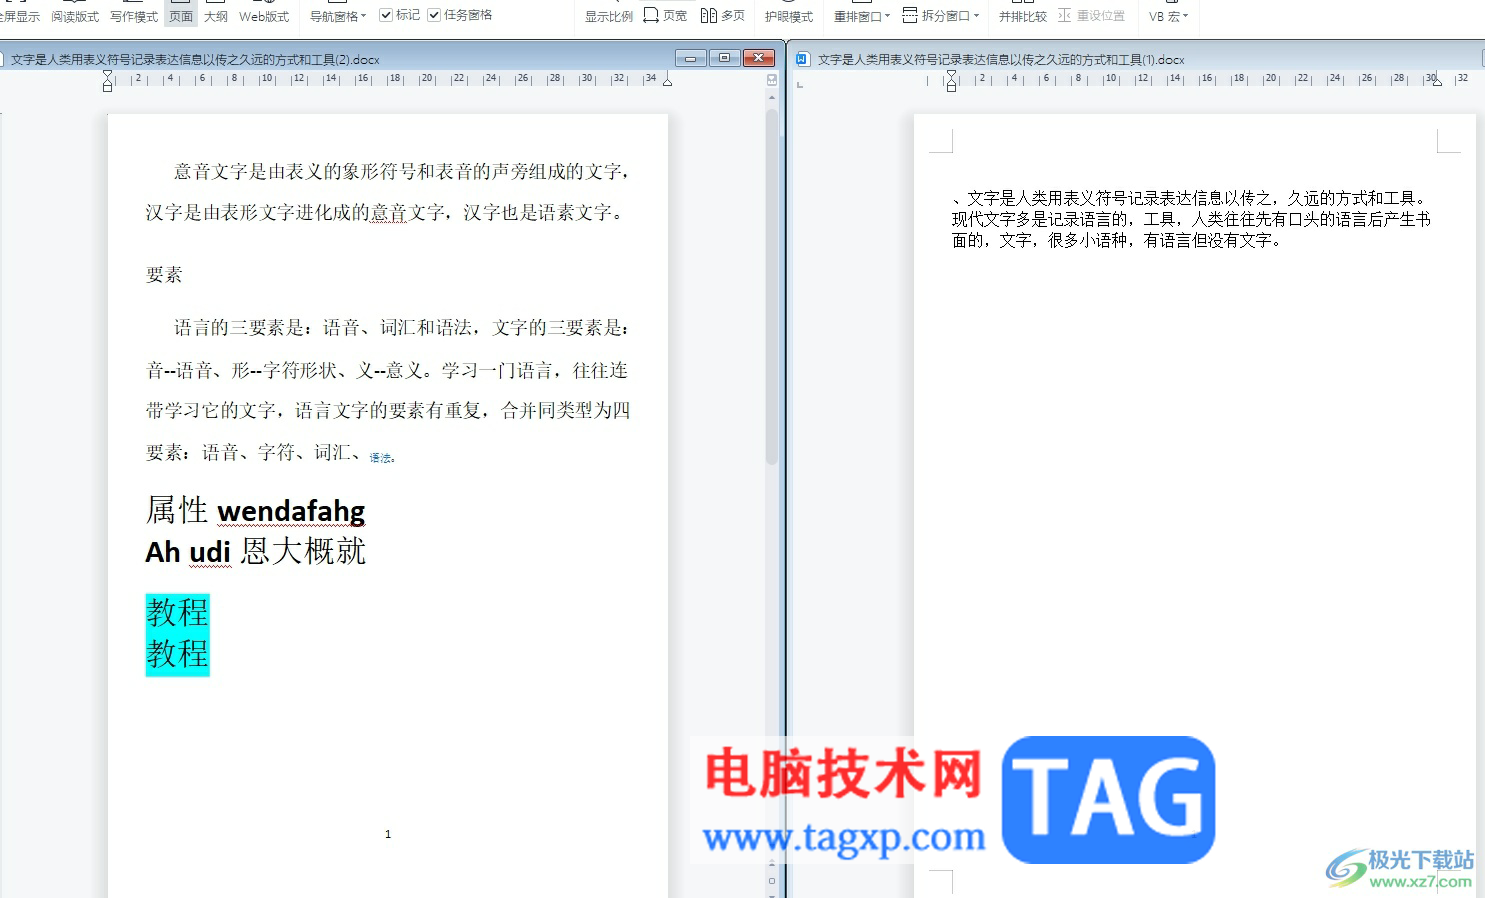Viewport: 1485px width, 898px height.
Task: Click right indent marker on left ruler
Action: coord(668,81)
